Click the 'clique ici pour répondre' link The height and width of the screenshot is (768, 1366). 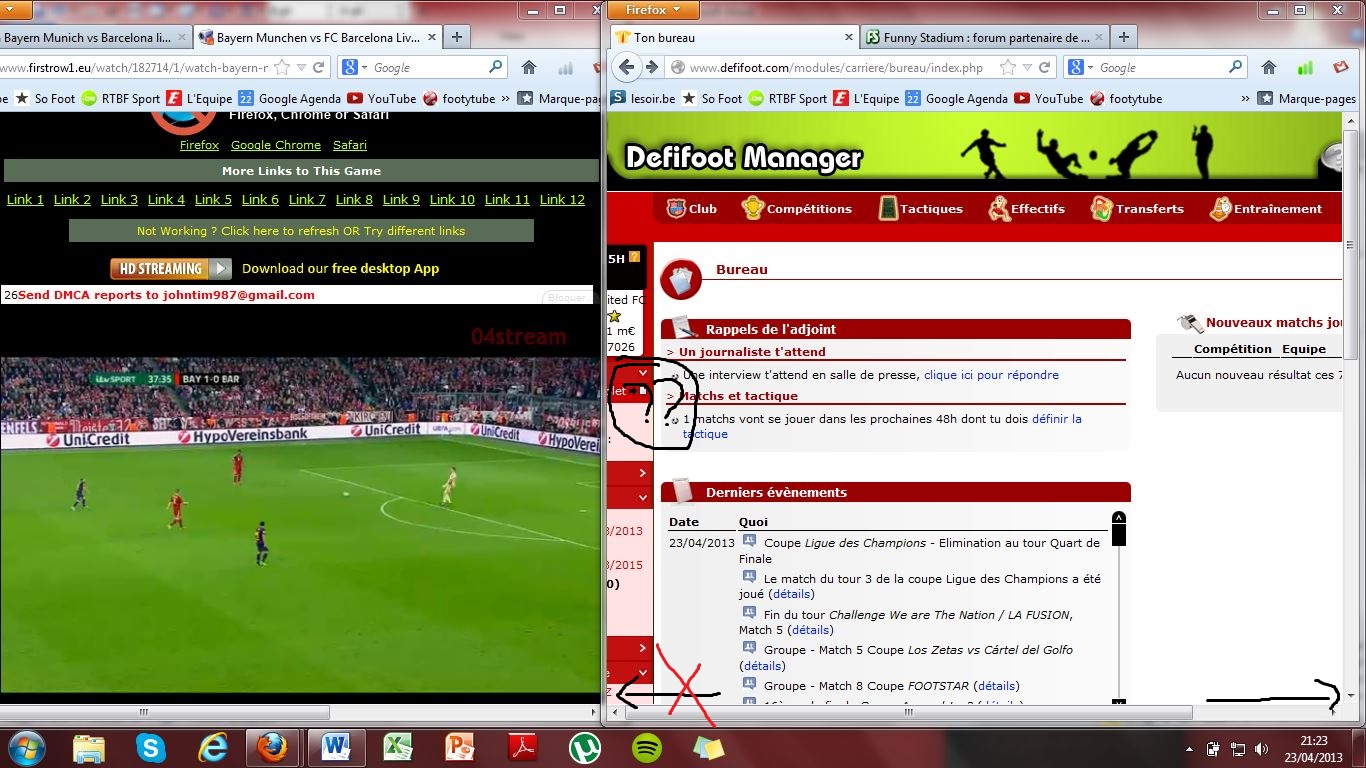coord(991,375)
